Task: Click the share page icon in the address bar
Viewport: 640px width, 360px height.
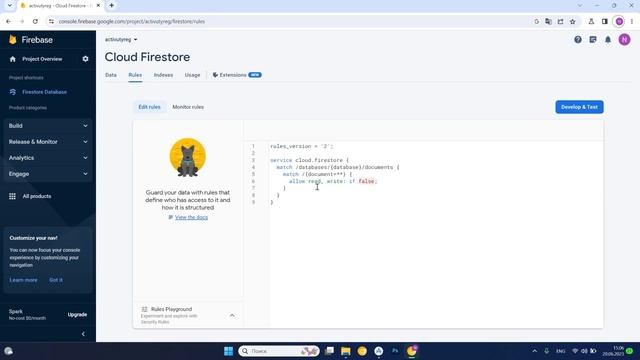Action: pos(560,22)
